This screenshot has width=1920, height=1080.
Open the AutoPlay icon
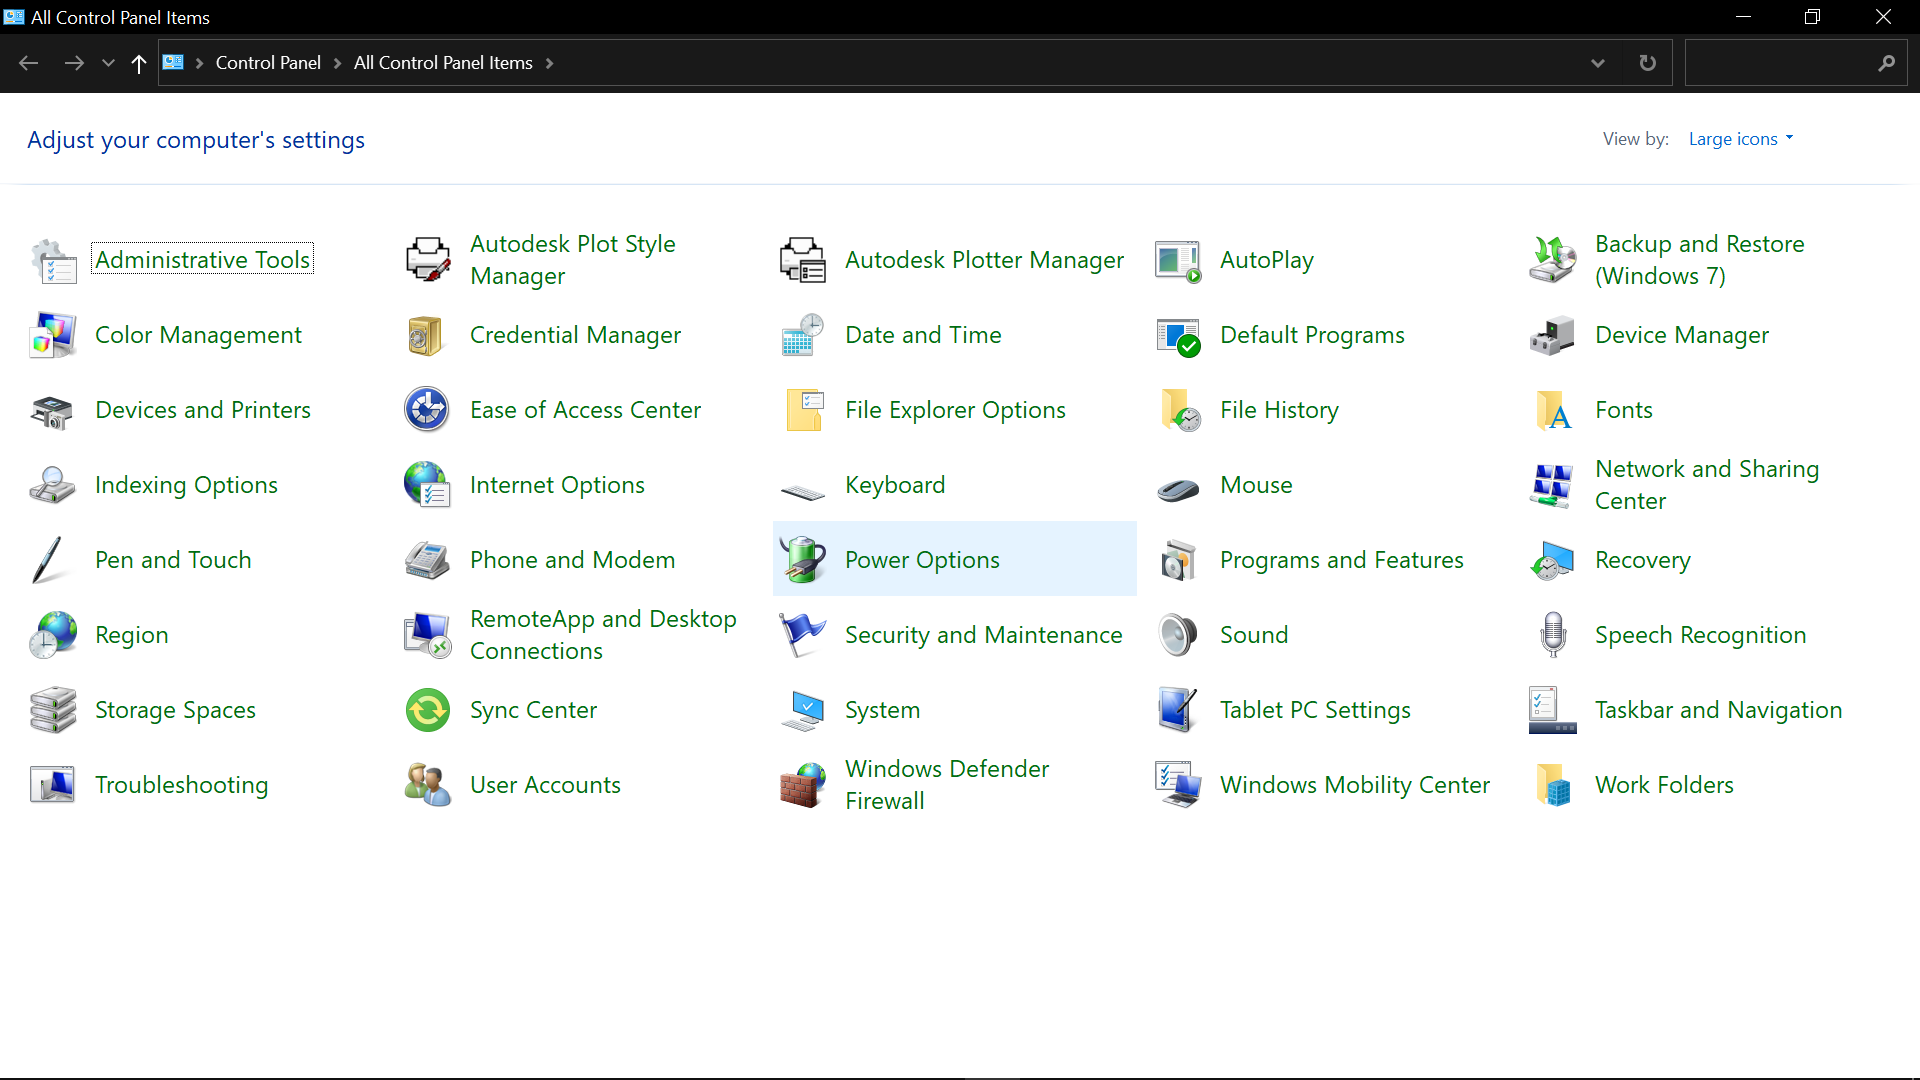1178,260
